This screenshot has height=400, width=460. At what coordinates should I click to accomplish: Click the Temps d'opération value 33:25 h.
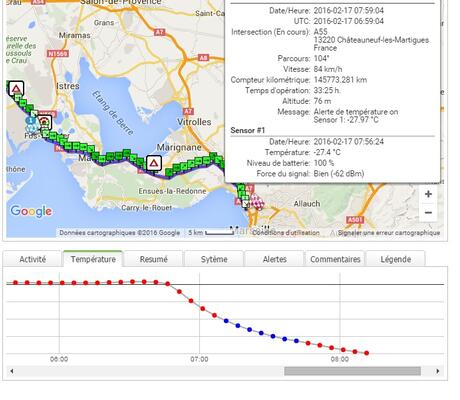tap(327, 91)
